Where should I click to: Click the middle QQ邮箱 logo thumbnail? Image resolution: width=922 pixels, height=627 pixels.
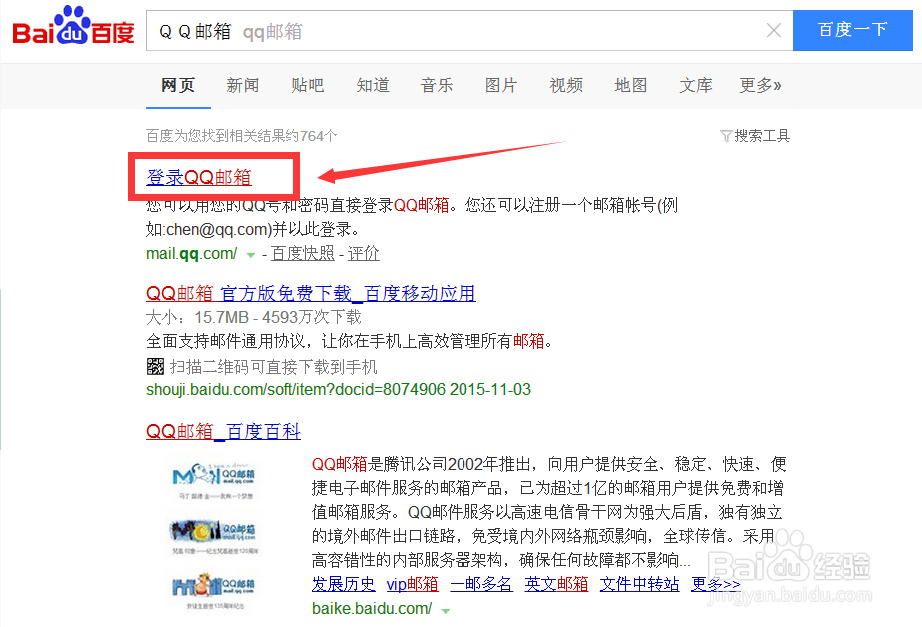214,535
